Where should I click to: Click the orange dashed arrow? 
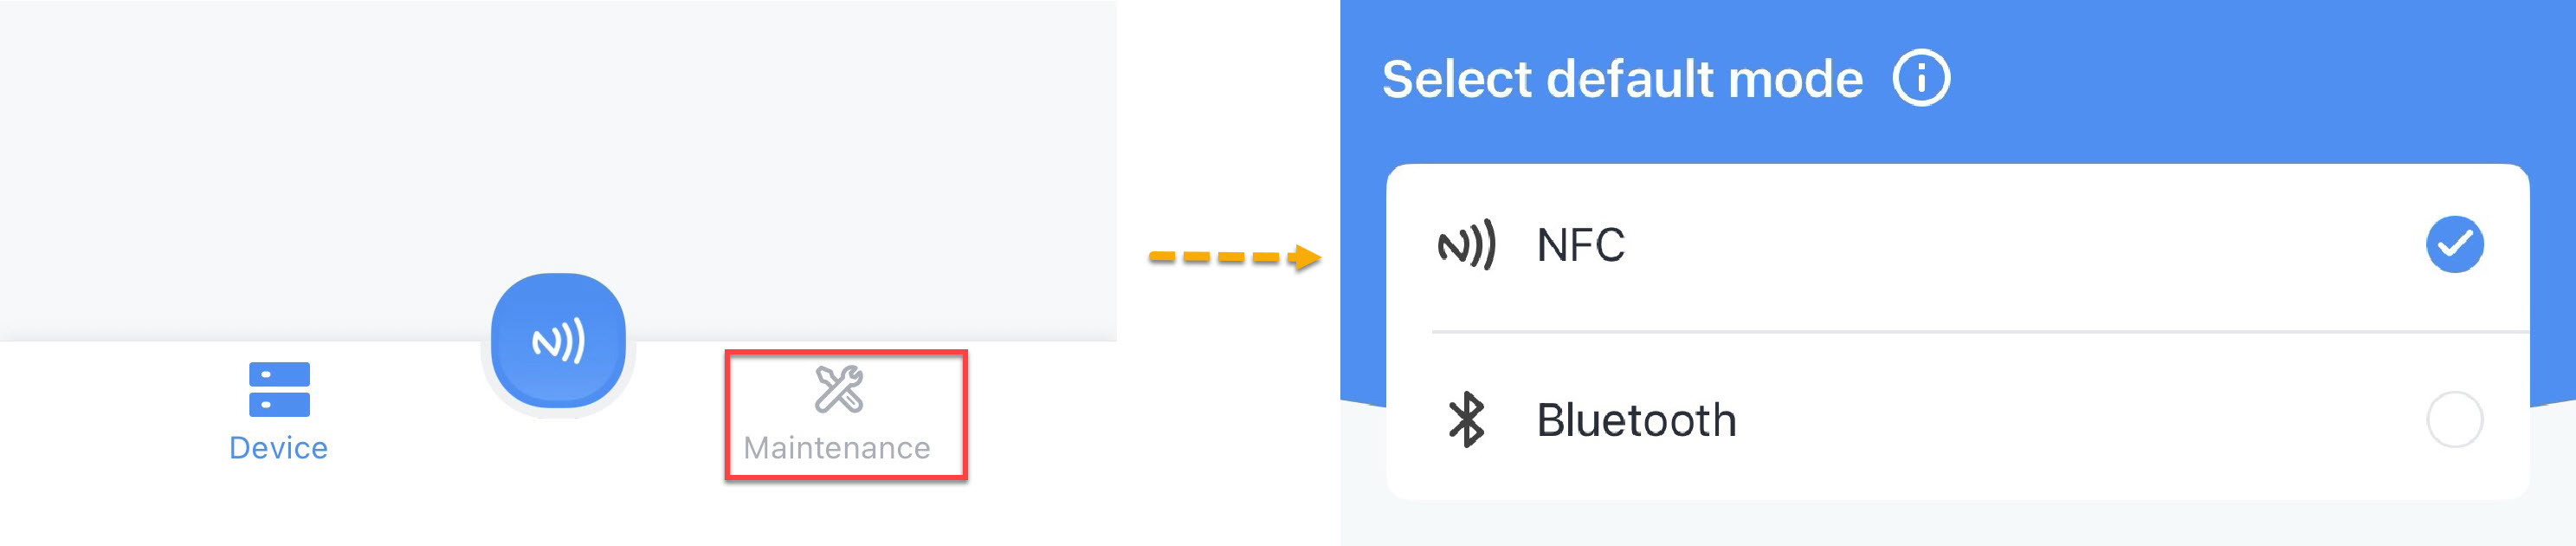[x=1234, y=258]
